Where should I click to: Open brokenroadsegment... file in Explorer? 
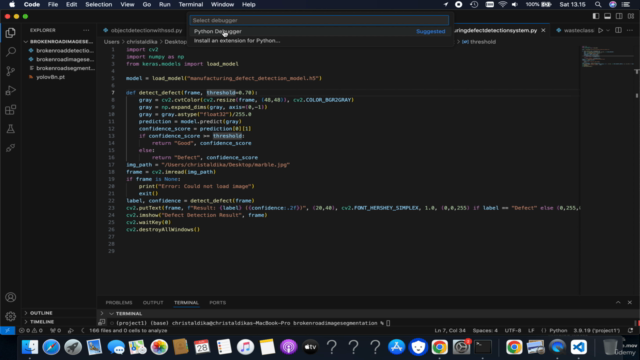coord(58,68)
